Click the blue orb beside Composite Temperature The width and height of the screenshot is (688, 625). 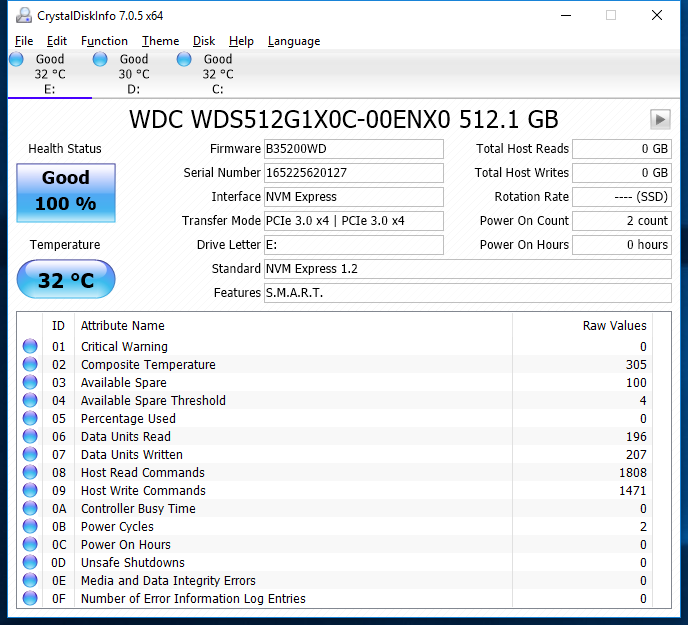(x=30, y=365)
